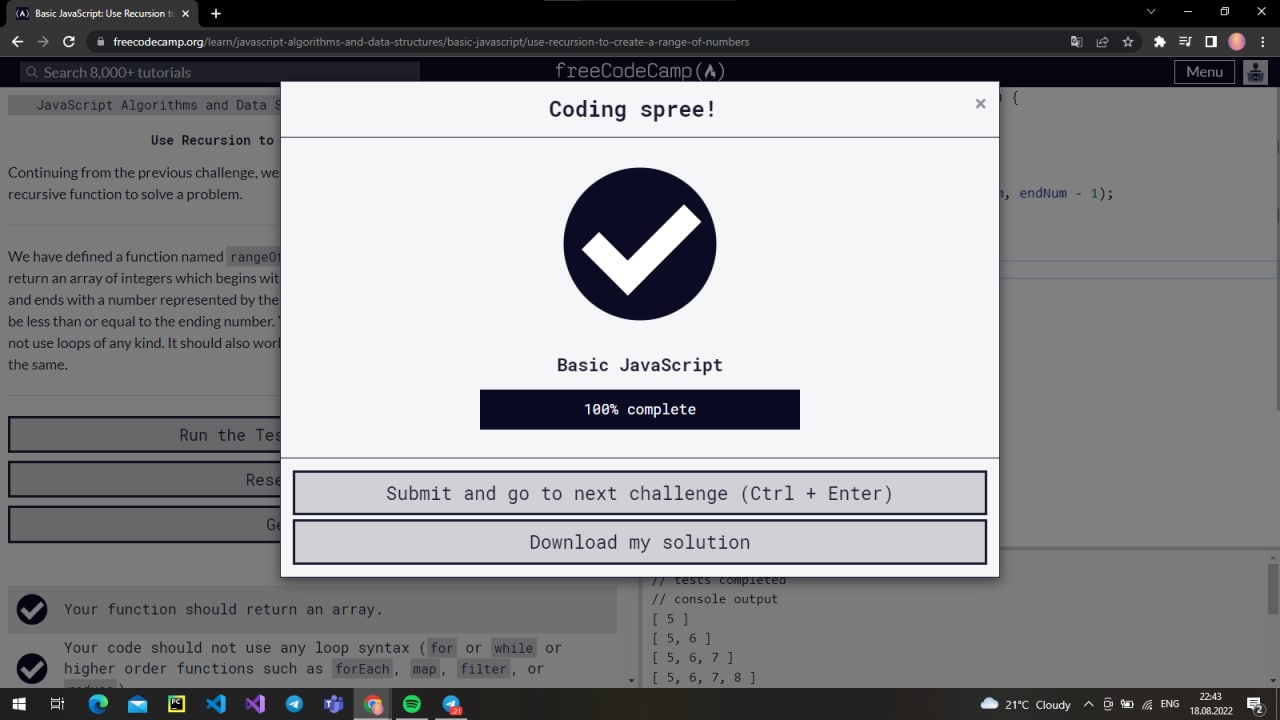Open Microsoft Teams from taskbar
Image resolution: width=1280 pixels, height=720 pixels.
click(x=333, y=704)
